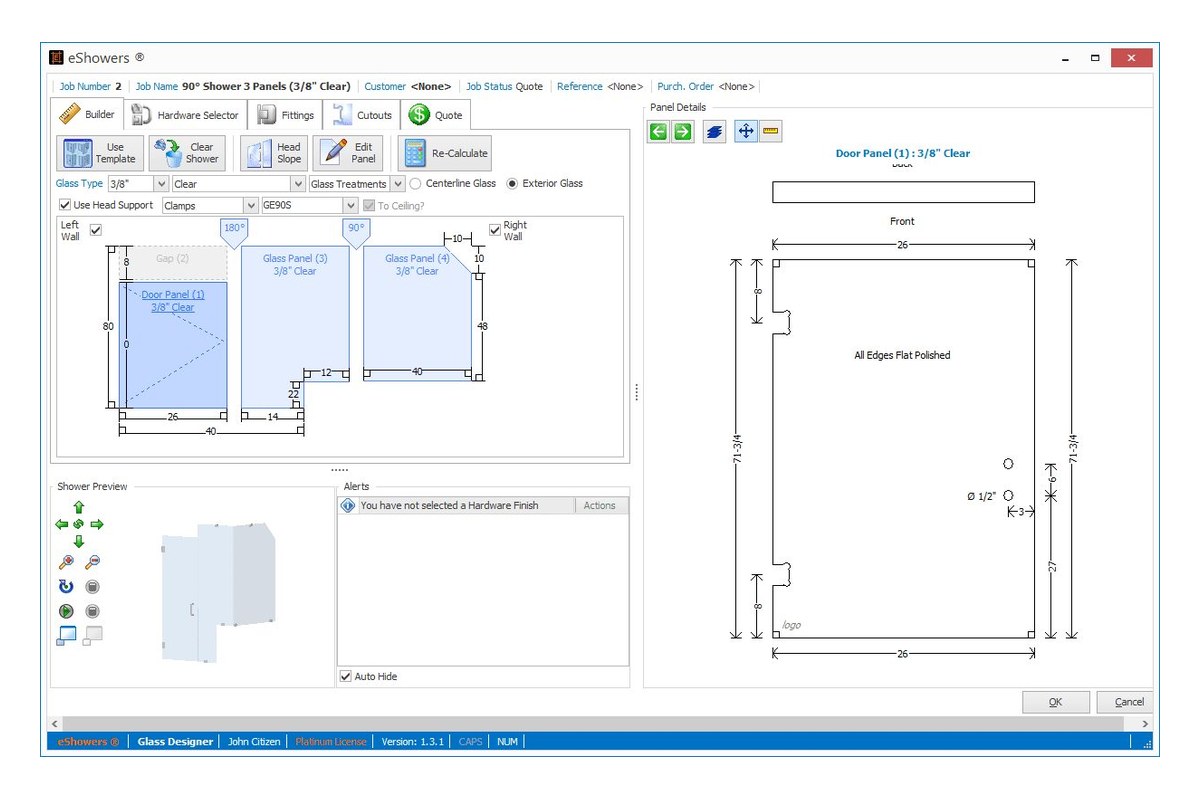Click the blue layers icon in Panel Details
The height and width of the screenshot is (800, 1200).
click(x=714, y=132)
